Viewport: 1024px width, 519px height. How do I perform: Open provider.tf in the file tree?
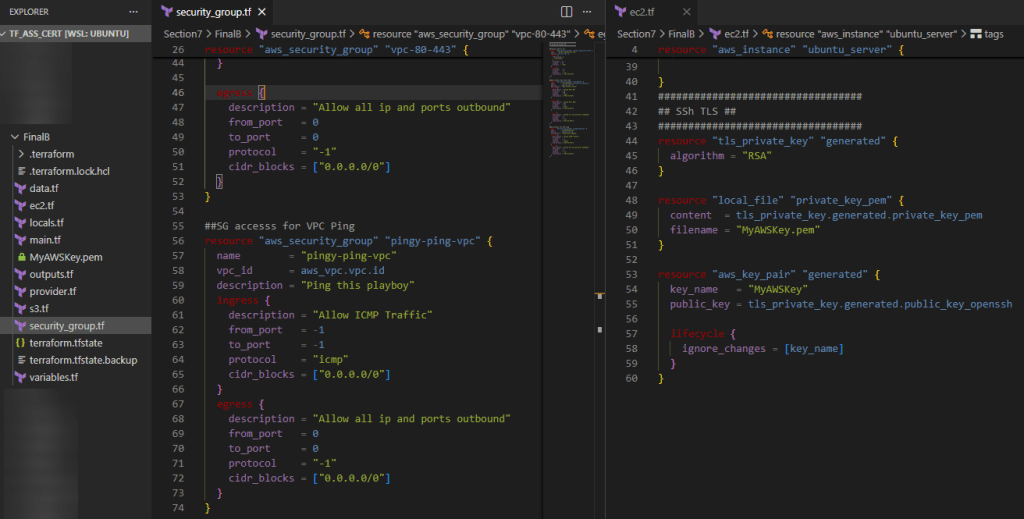53,291
